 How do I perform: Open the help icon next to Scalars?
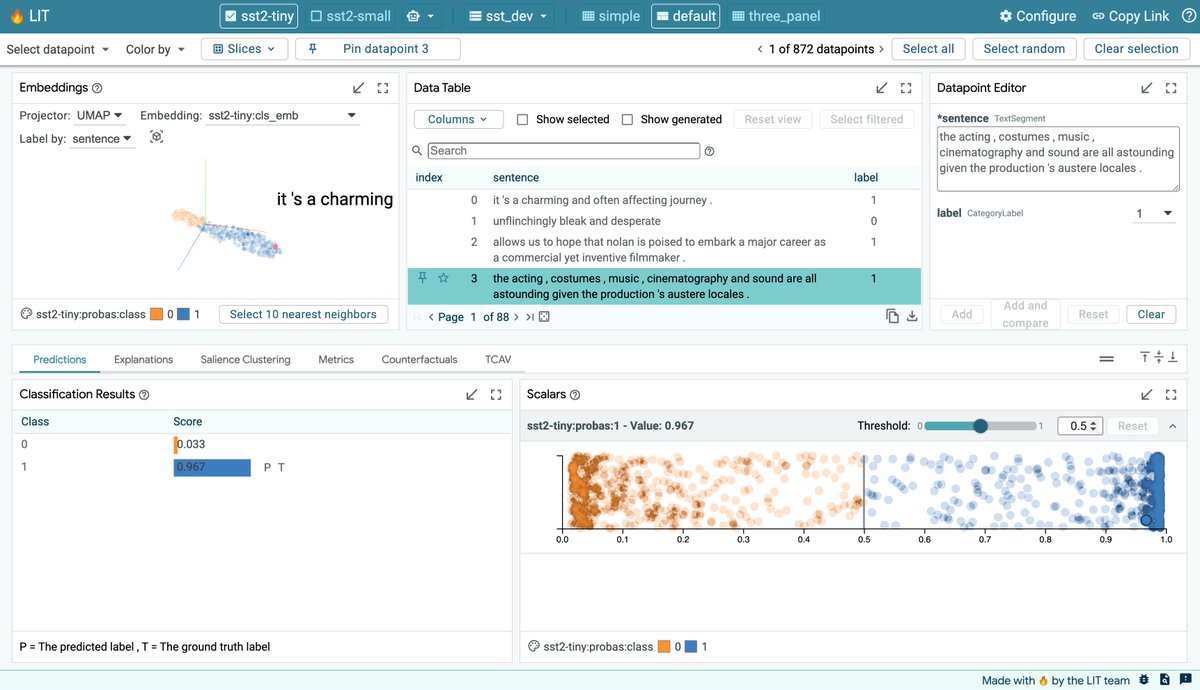click(x=575, y=395)
